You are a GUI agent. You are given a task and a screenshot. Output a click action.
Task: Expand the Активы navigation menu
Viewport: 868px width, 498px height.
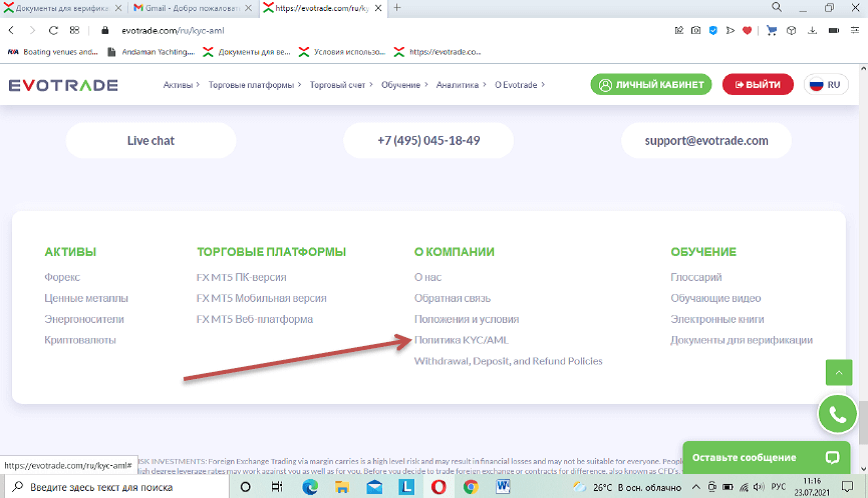pos(181,85)
